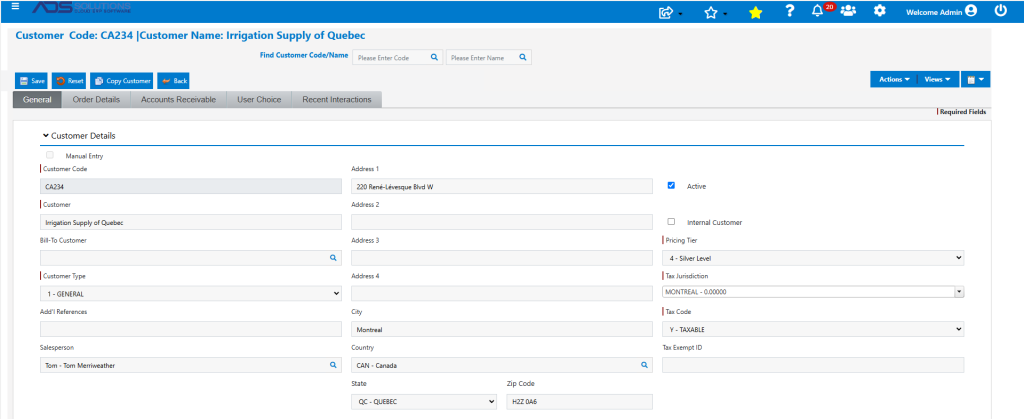Search by customer code magnifier icon

[x=434, y=57]
